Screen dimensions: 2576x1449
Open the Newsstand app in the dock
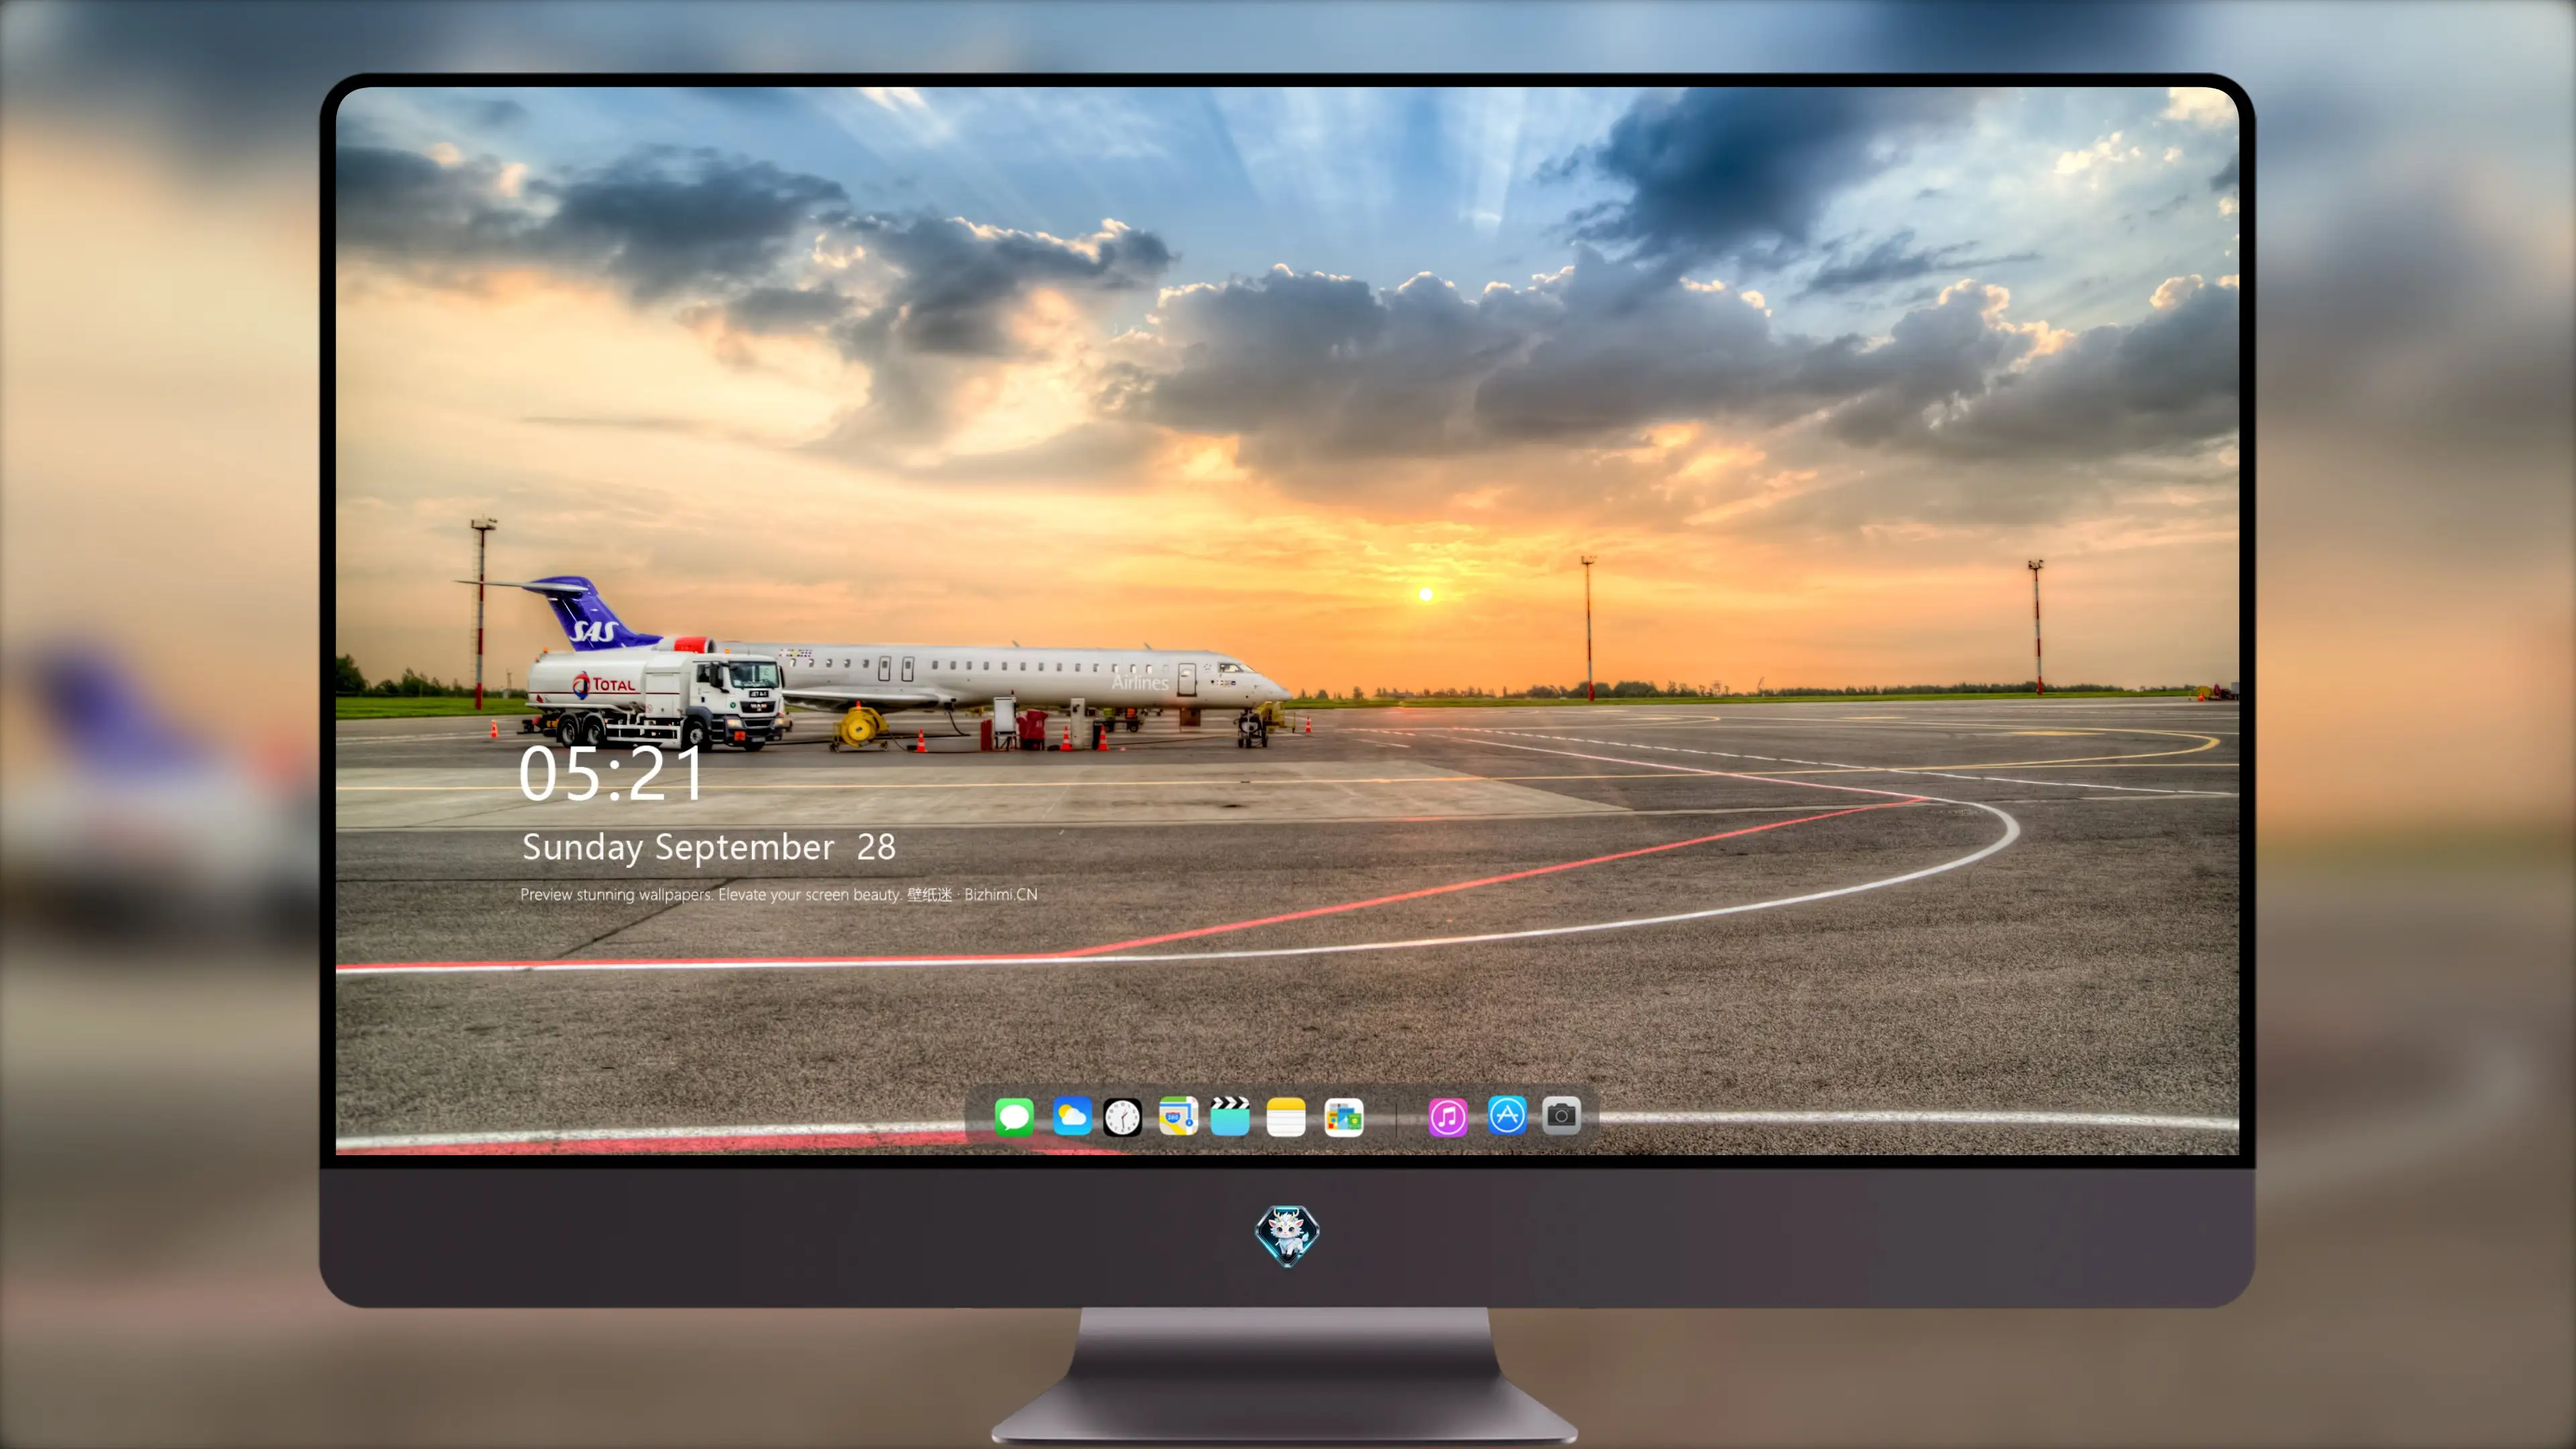(x=1343, y=1116)
